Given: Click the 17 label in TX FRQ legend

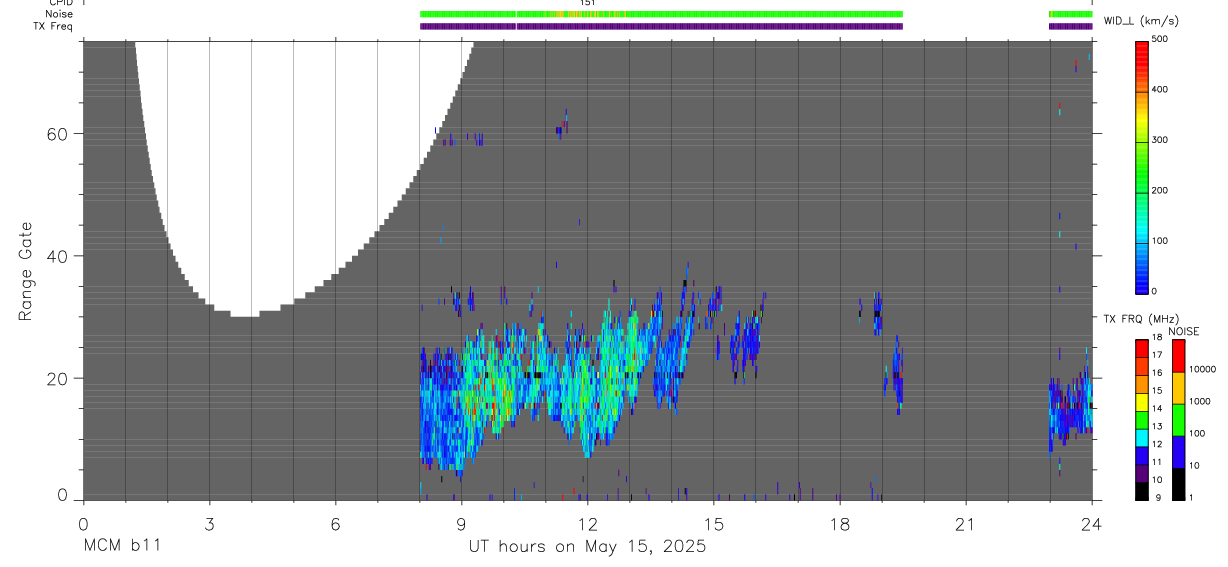Looking at the screenshot, I should pyautogui.click(x=1156, y=355).
